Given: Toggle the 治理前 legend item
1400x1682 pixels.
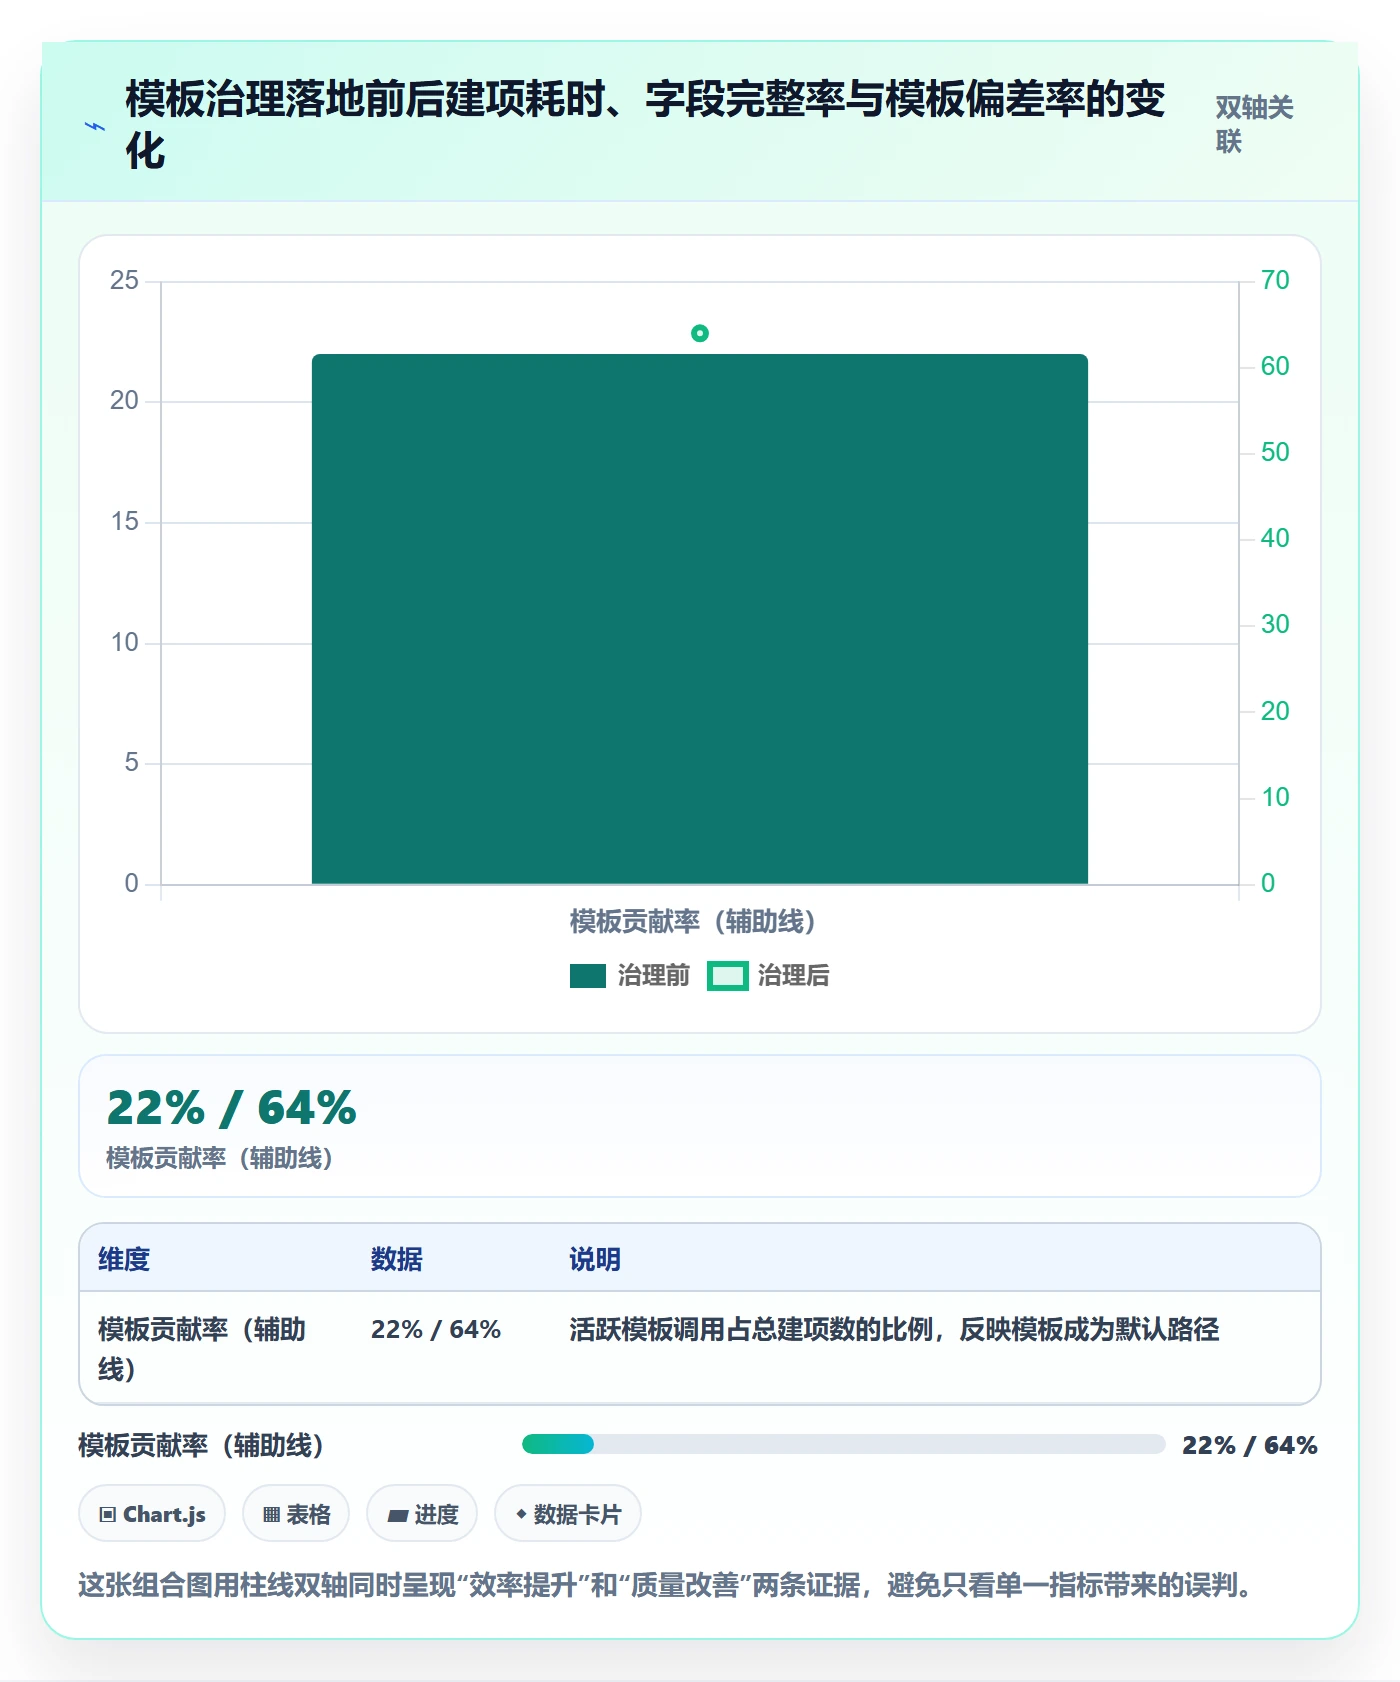Looking at the screenshot, I should 629,976.
